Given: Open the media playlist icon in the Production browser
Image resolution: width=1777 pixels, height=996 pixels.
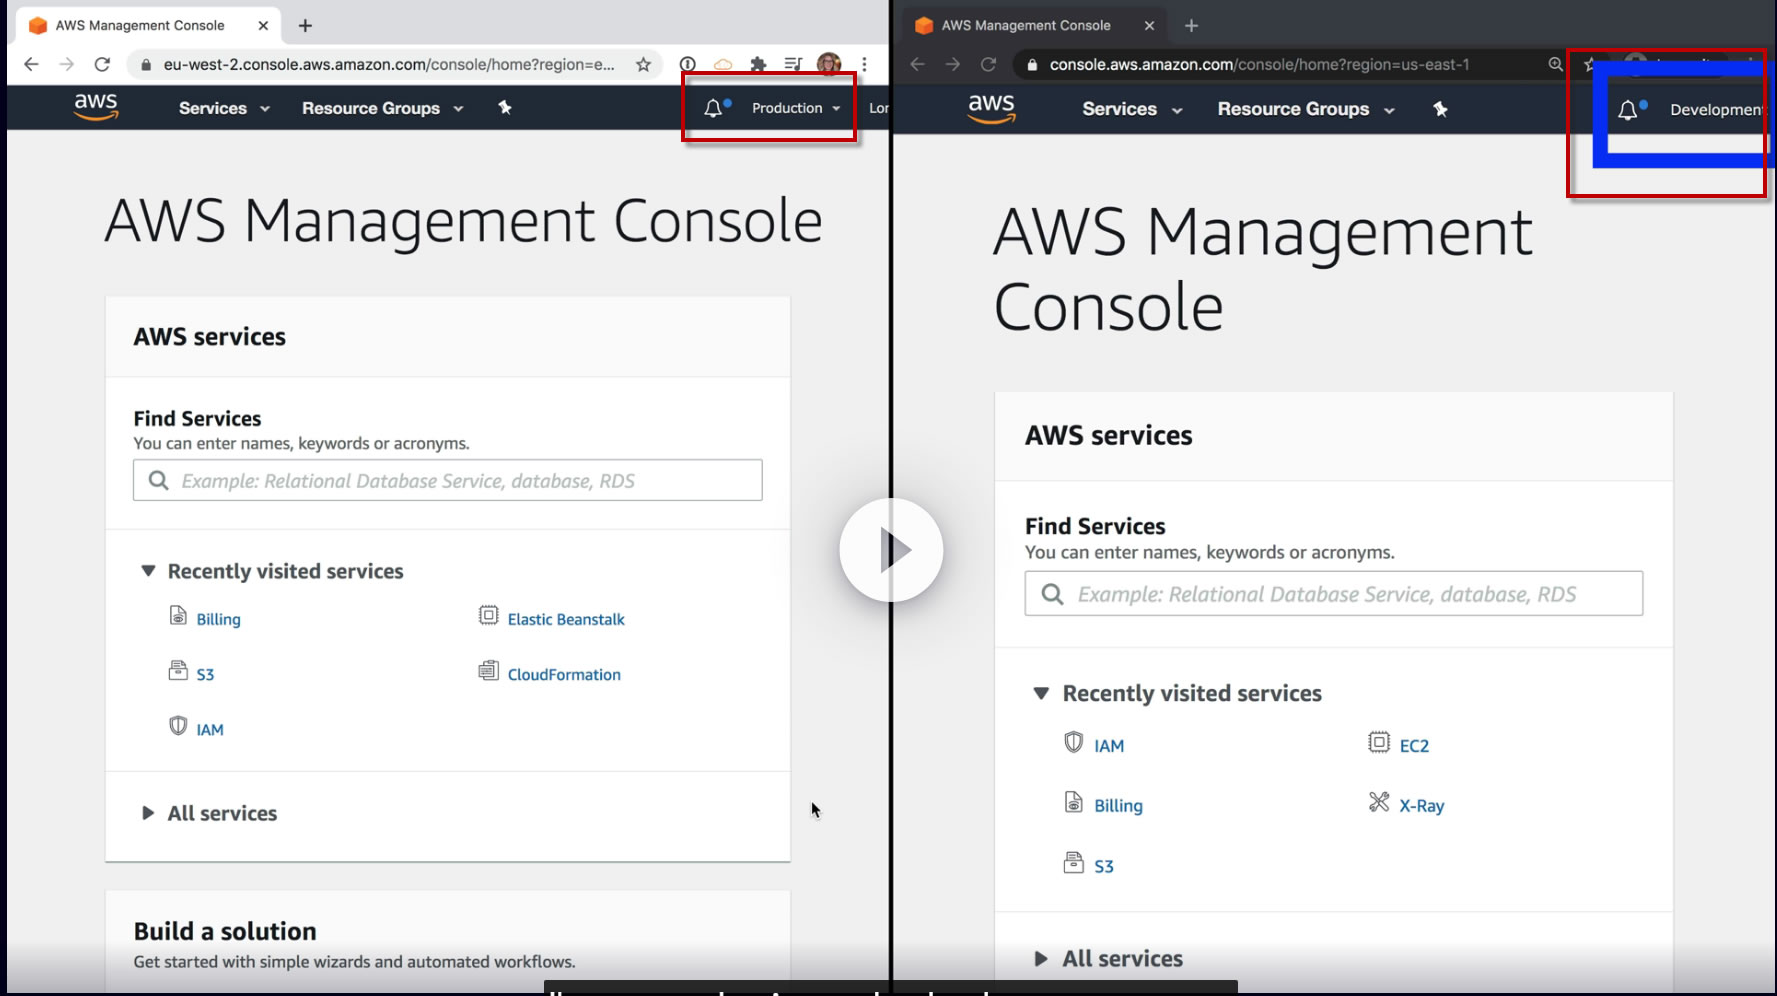Looking at the screenshot, I should coord(793,64).
